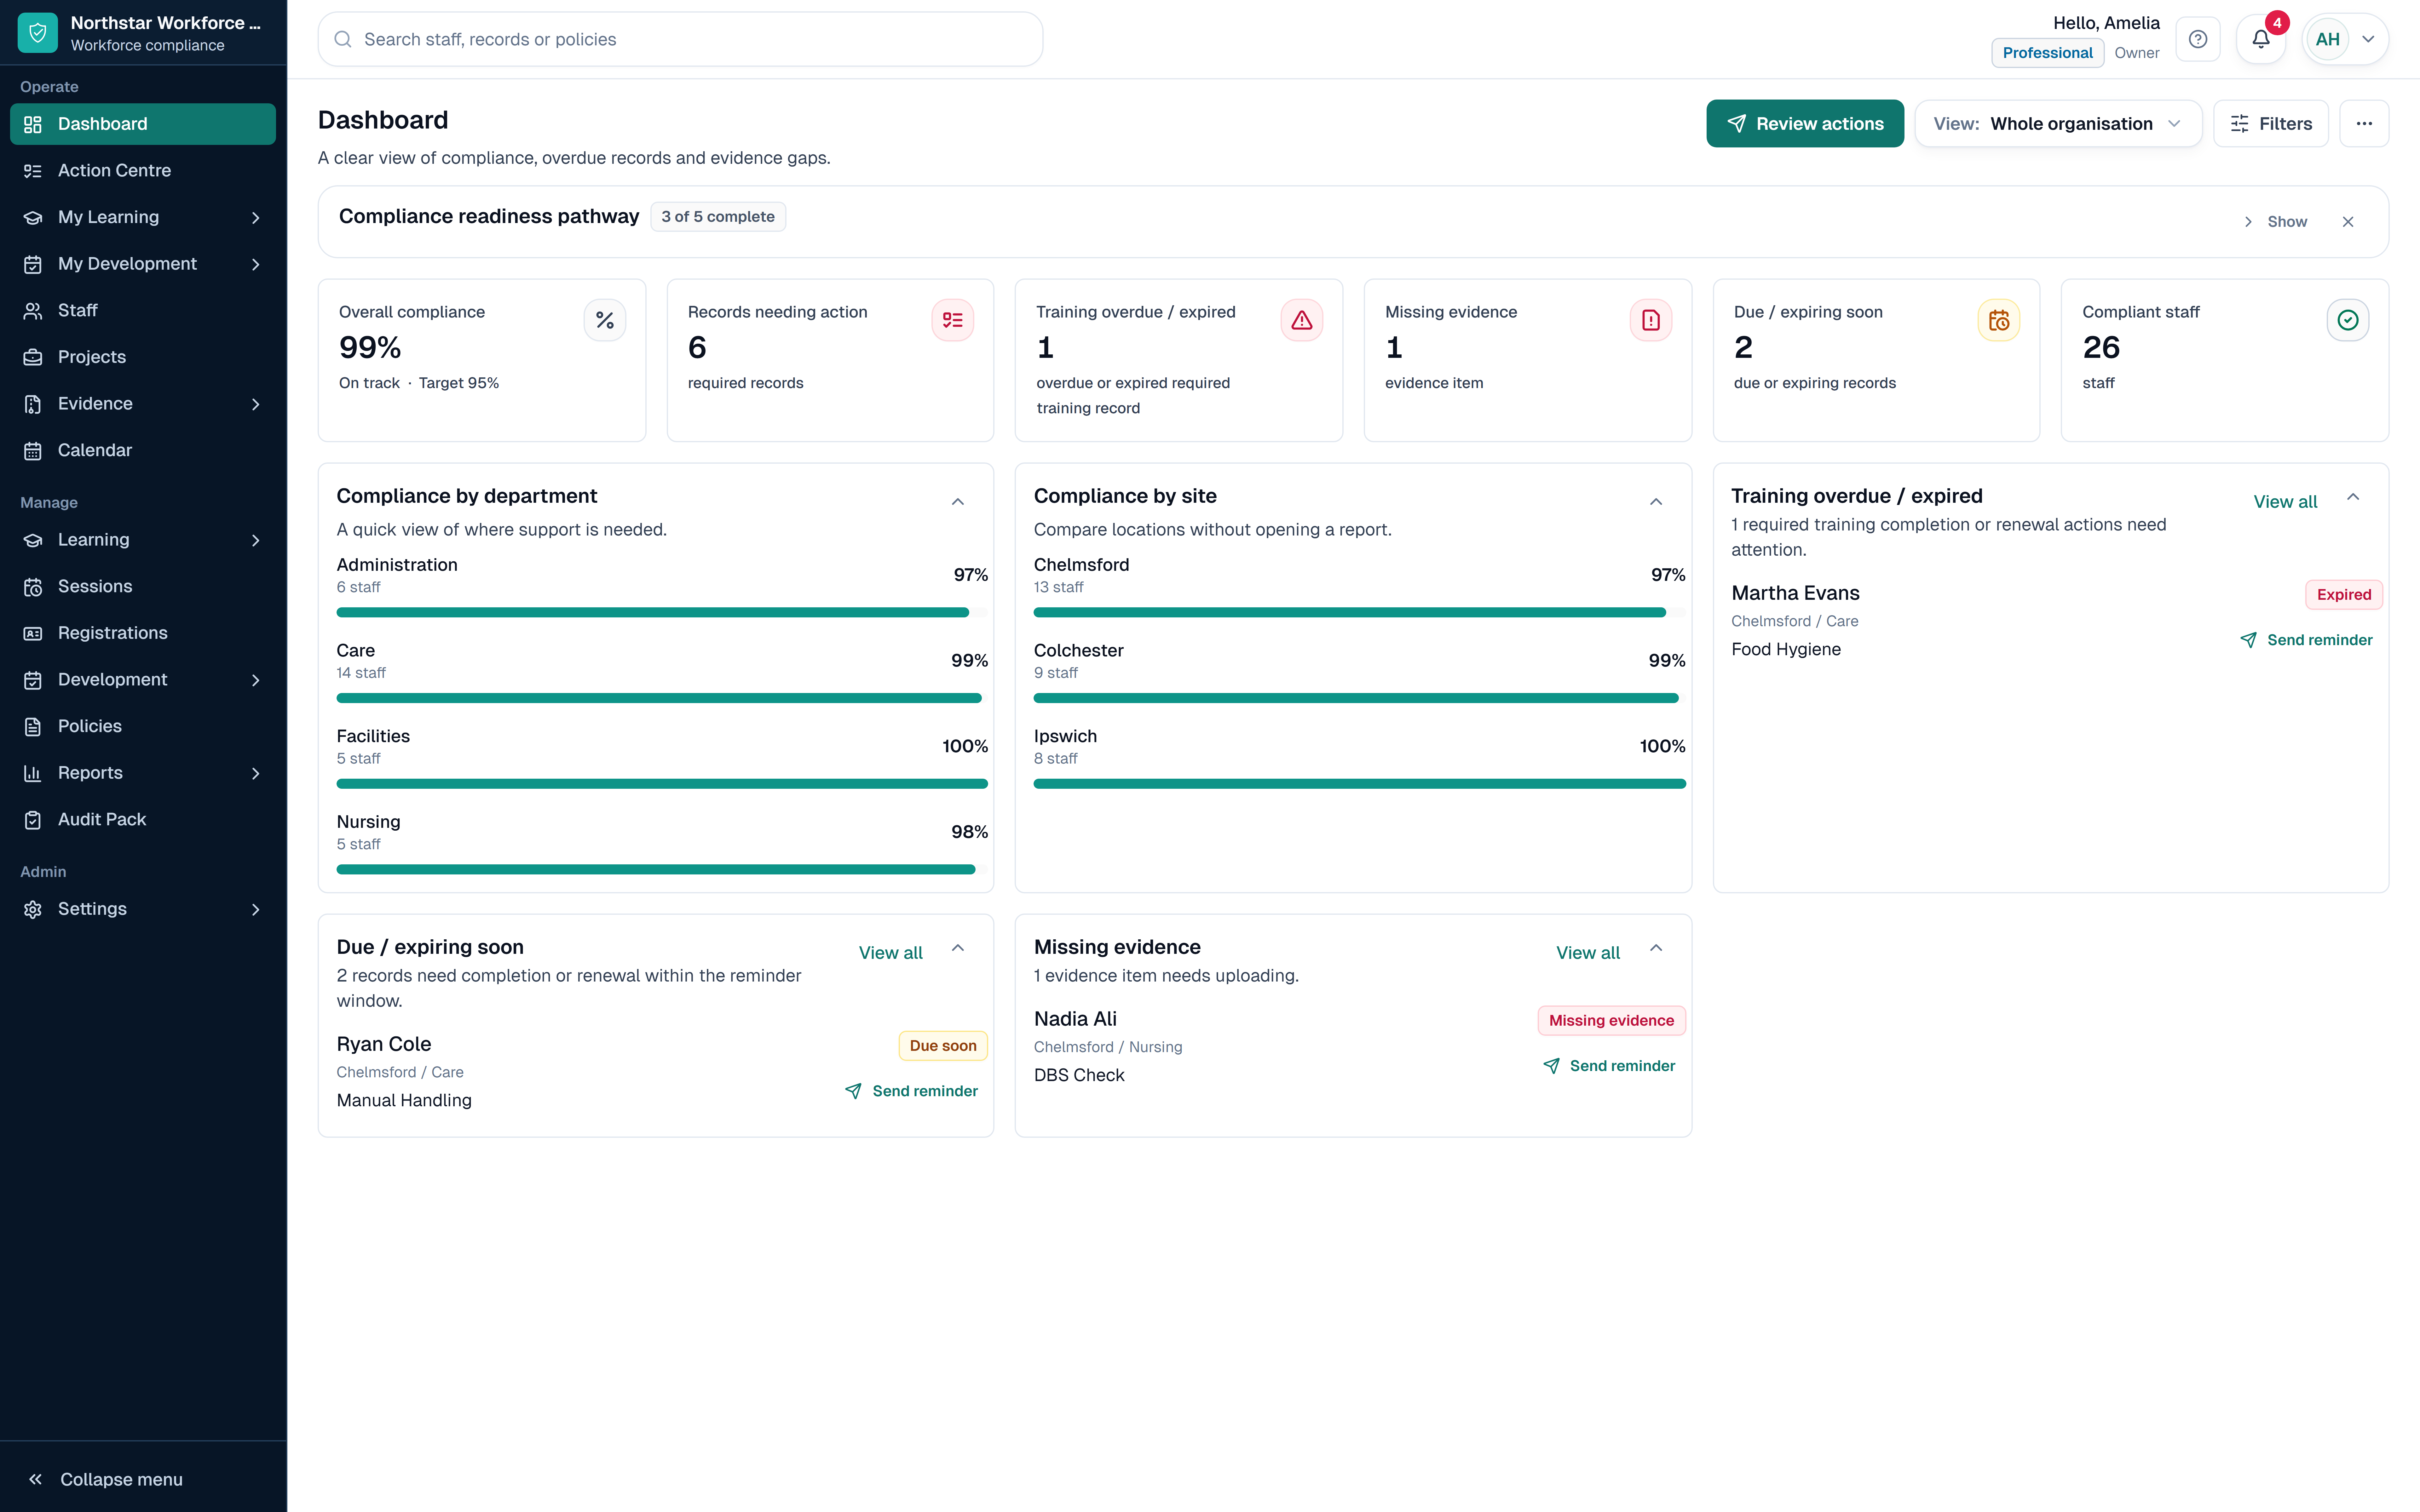Click the compliant staff checkmark icon

(x=2348, y=320)
